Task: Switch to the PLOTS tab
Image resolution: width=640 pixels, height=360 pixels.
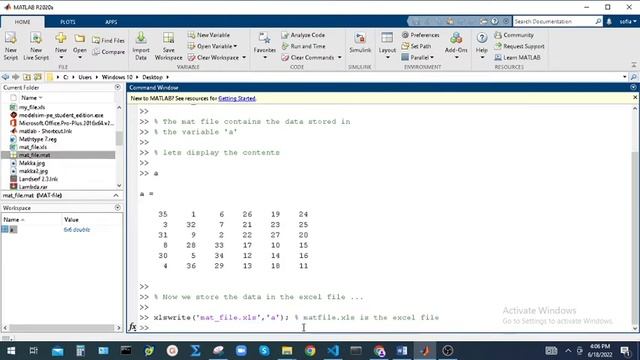Action: pyautogui.click(x=68, y=22)
